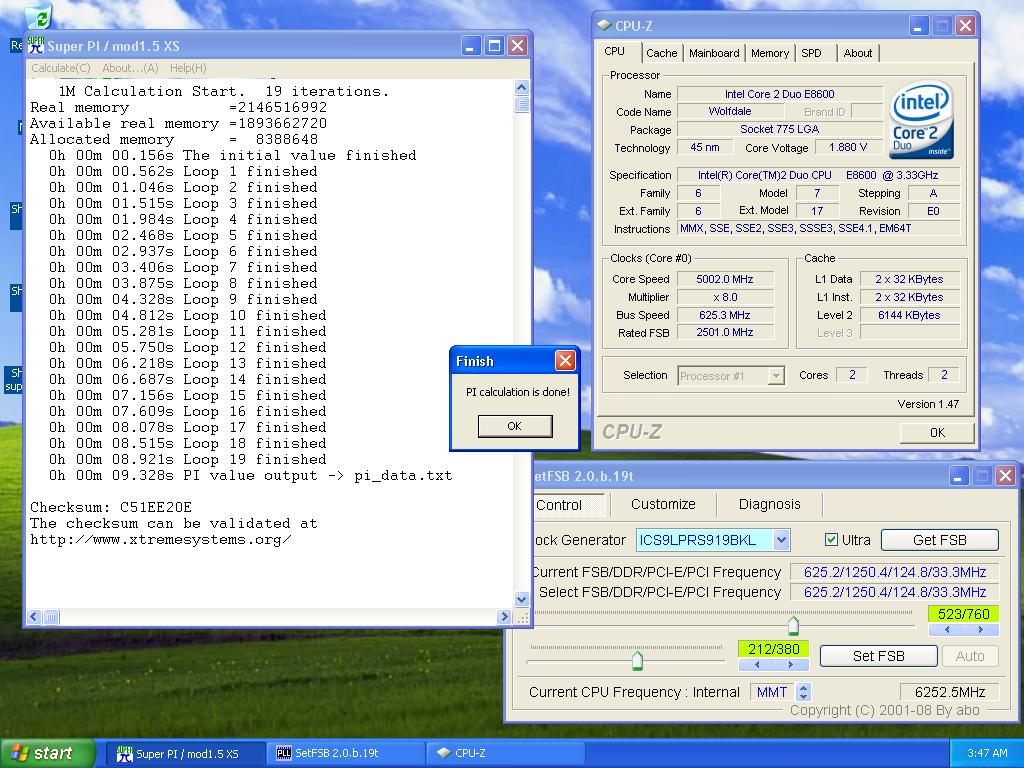This screenshot has width=1024, height=768.
Task: Click the processor name Intel Core 2 Duo E8600
Action: [x=779, y=94]
